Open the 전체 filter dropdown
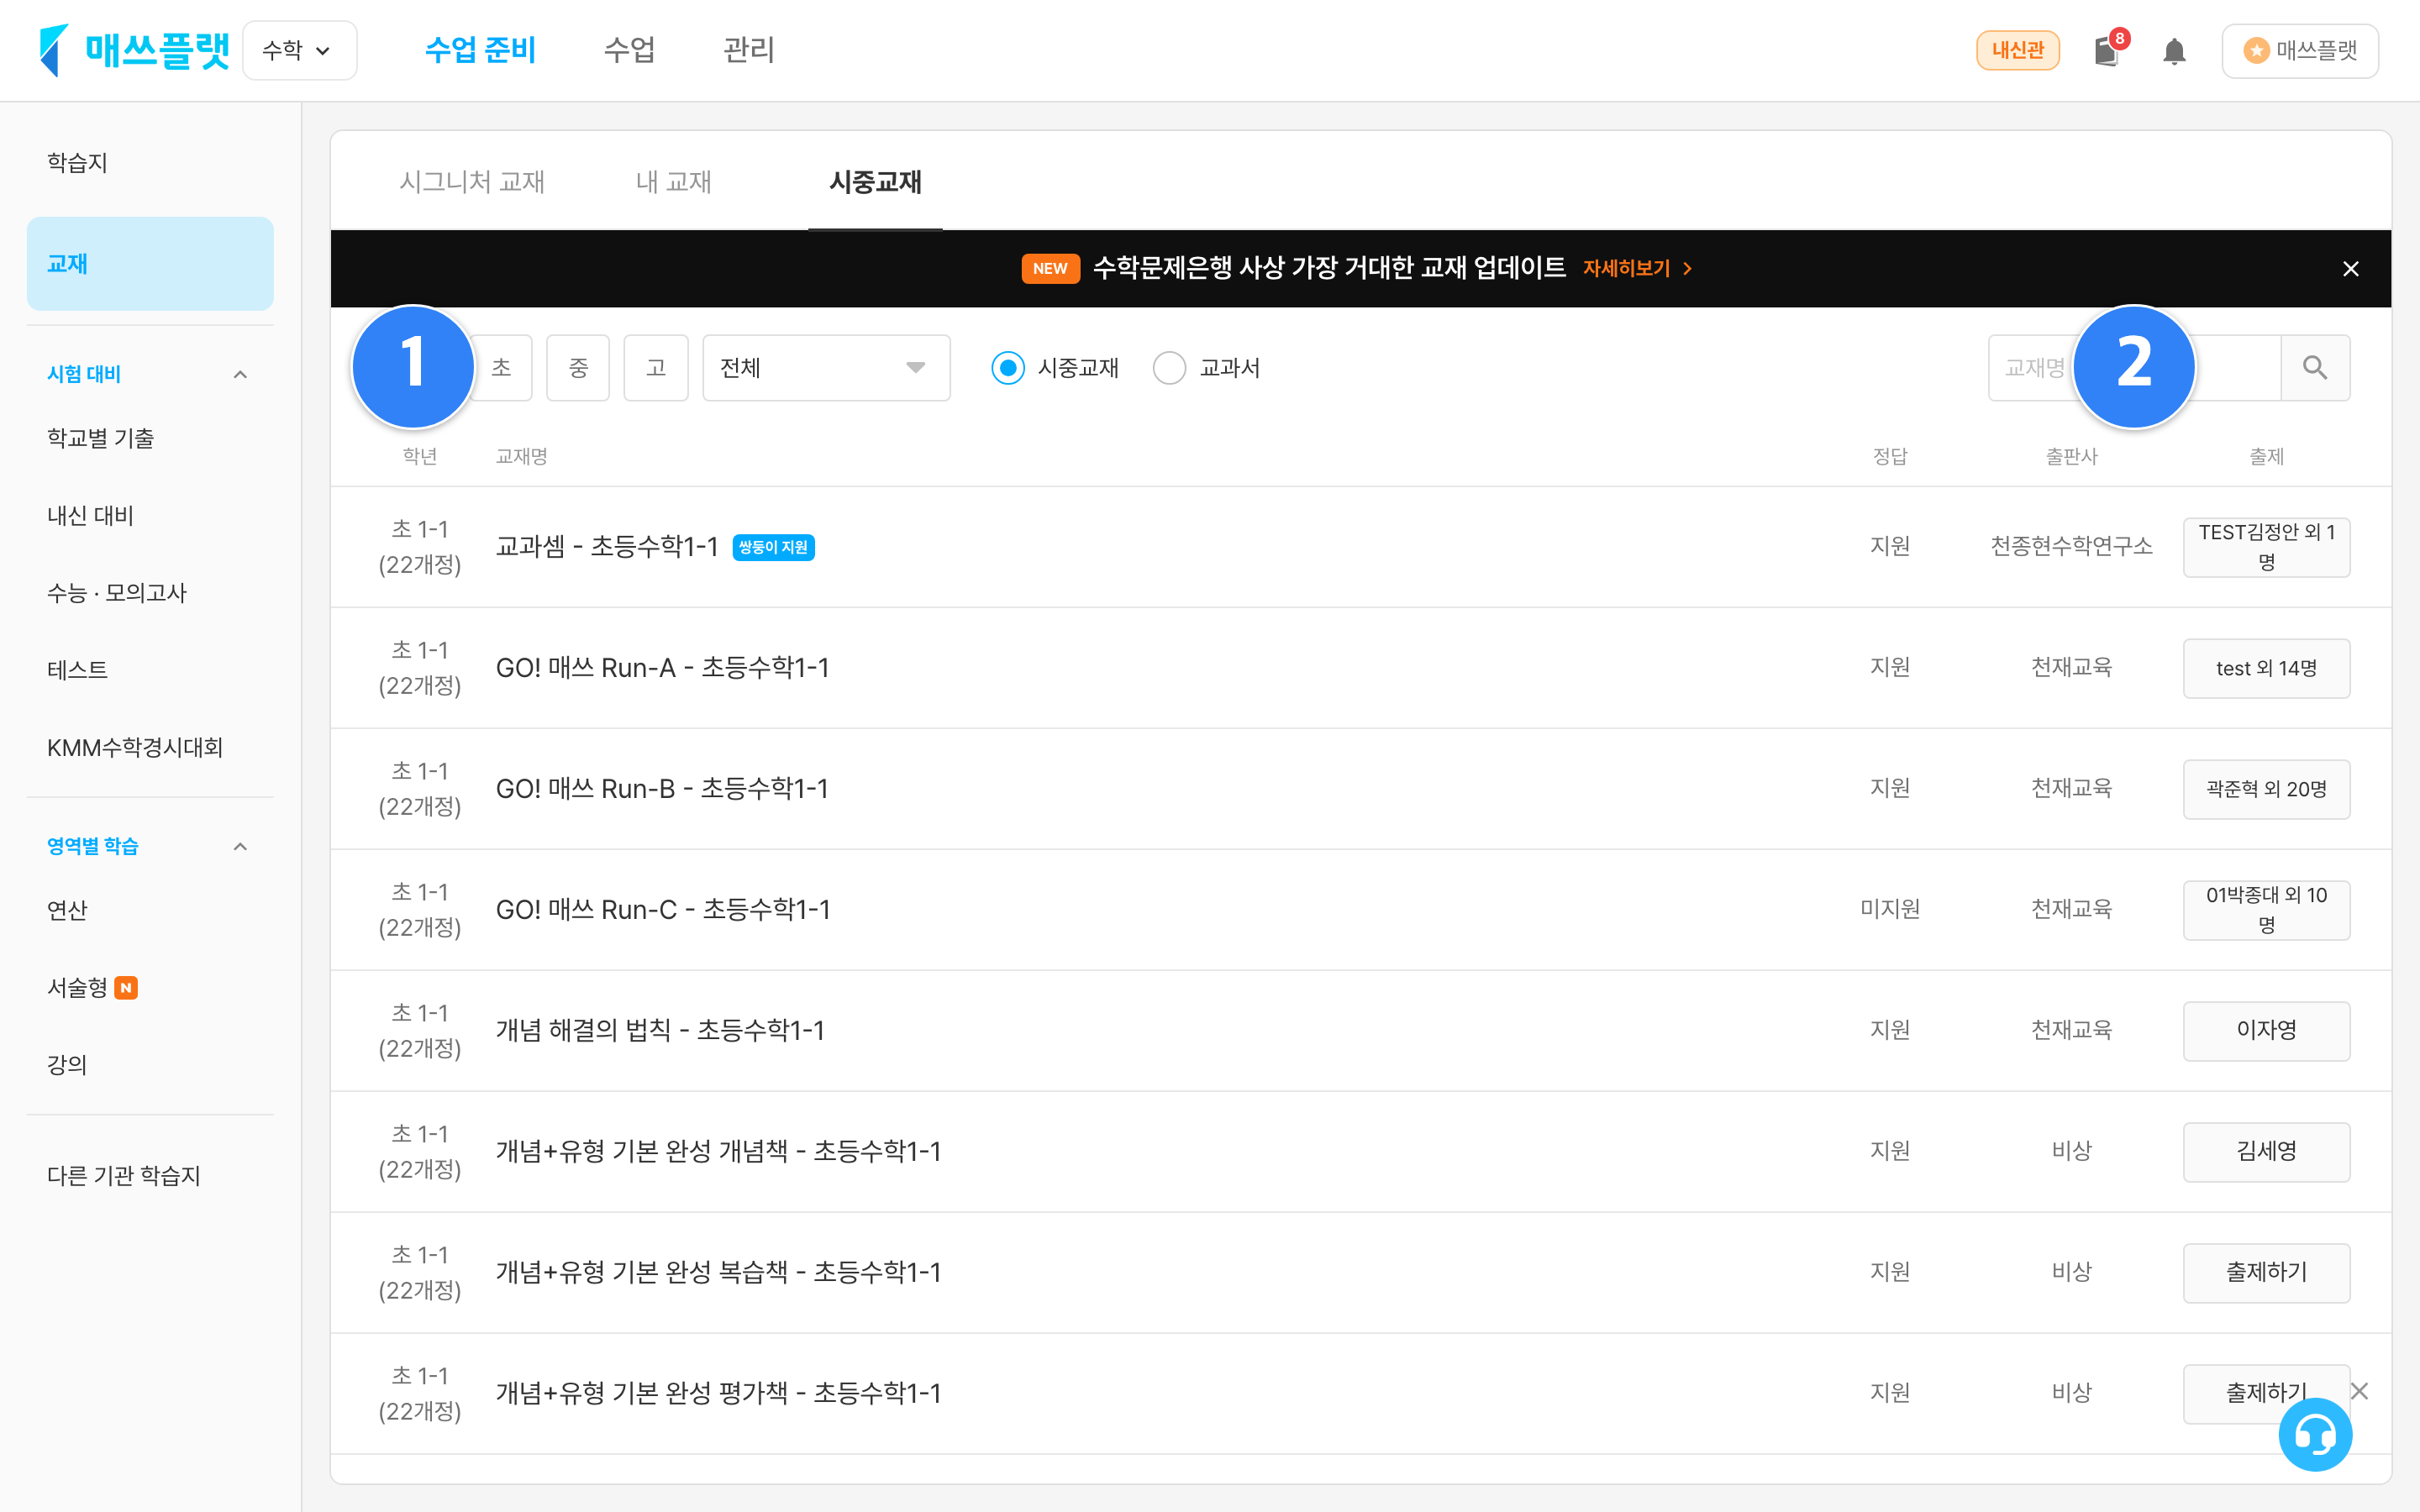Viewport: 2420px width, 1512px height. (x=826, y=368)
